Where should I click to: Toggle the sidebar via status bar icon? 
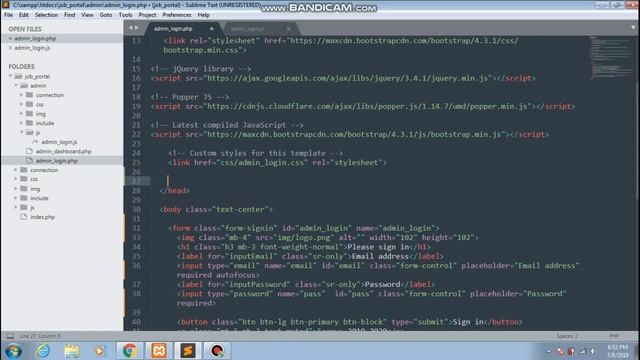[10, 336]
